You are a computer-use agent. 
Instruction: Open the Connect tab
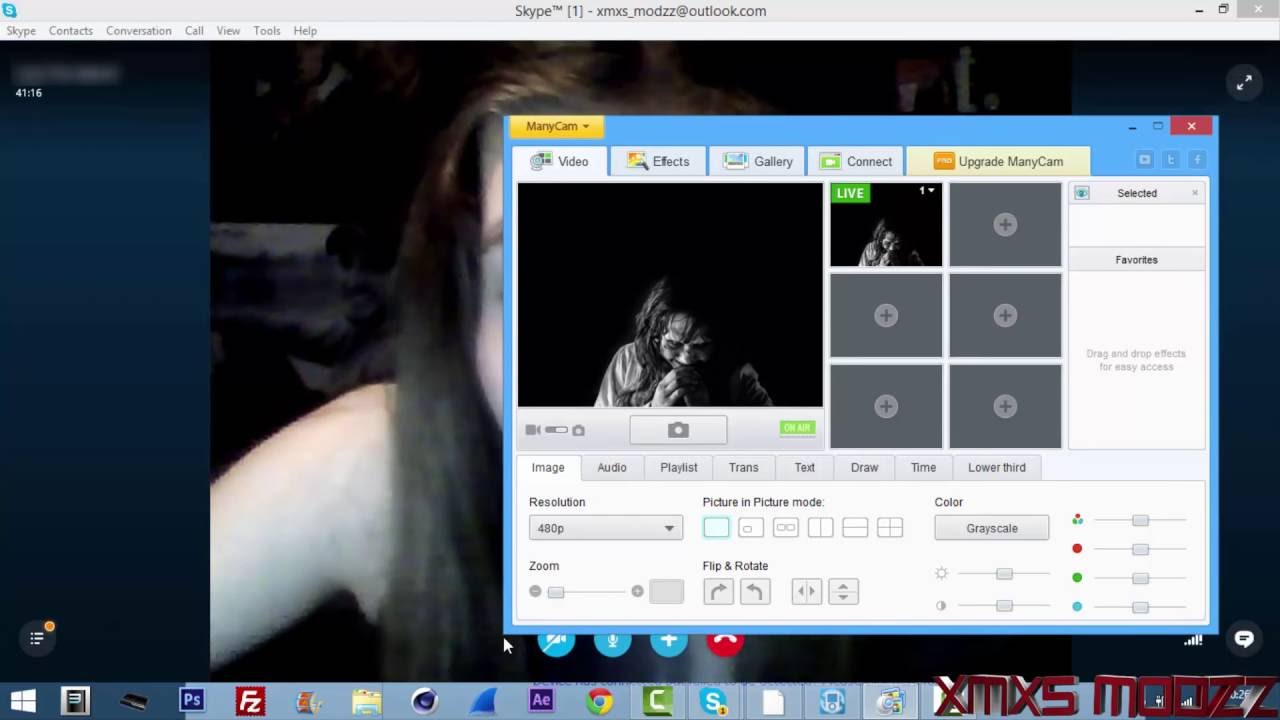click(856, 161)
